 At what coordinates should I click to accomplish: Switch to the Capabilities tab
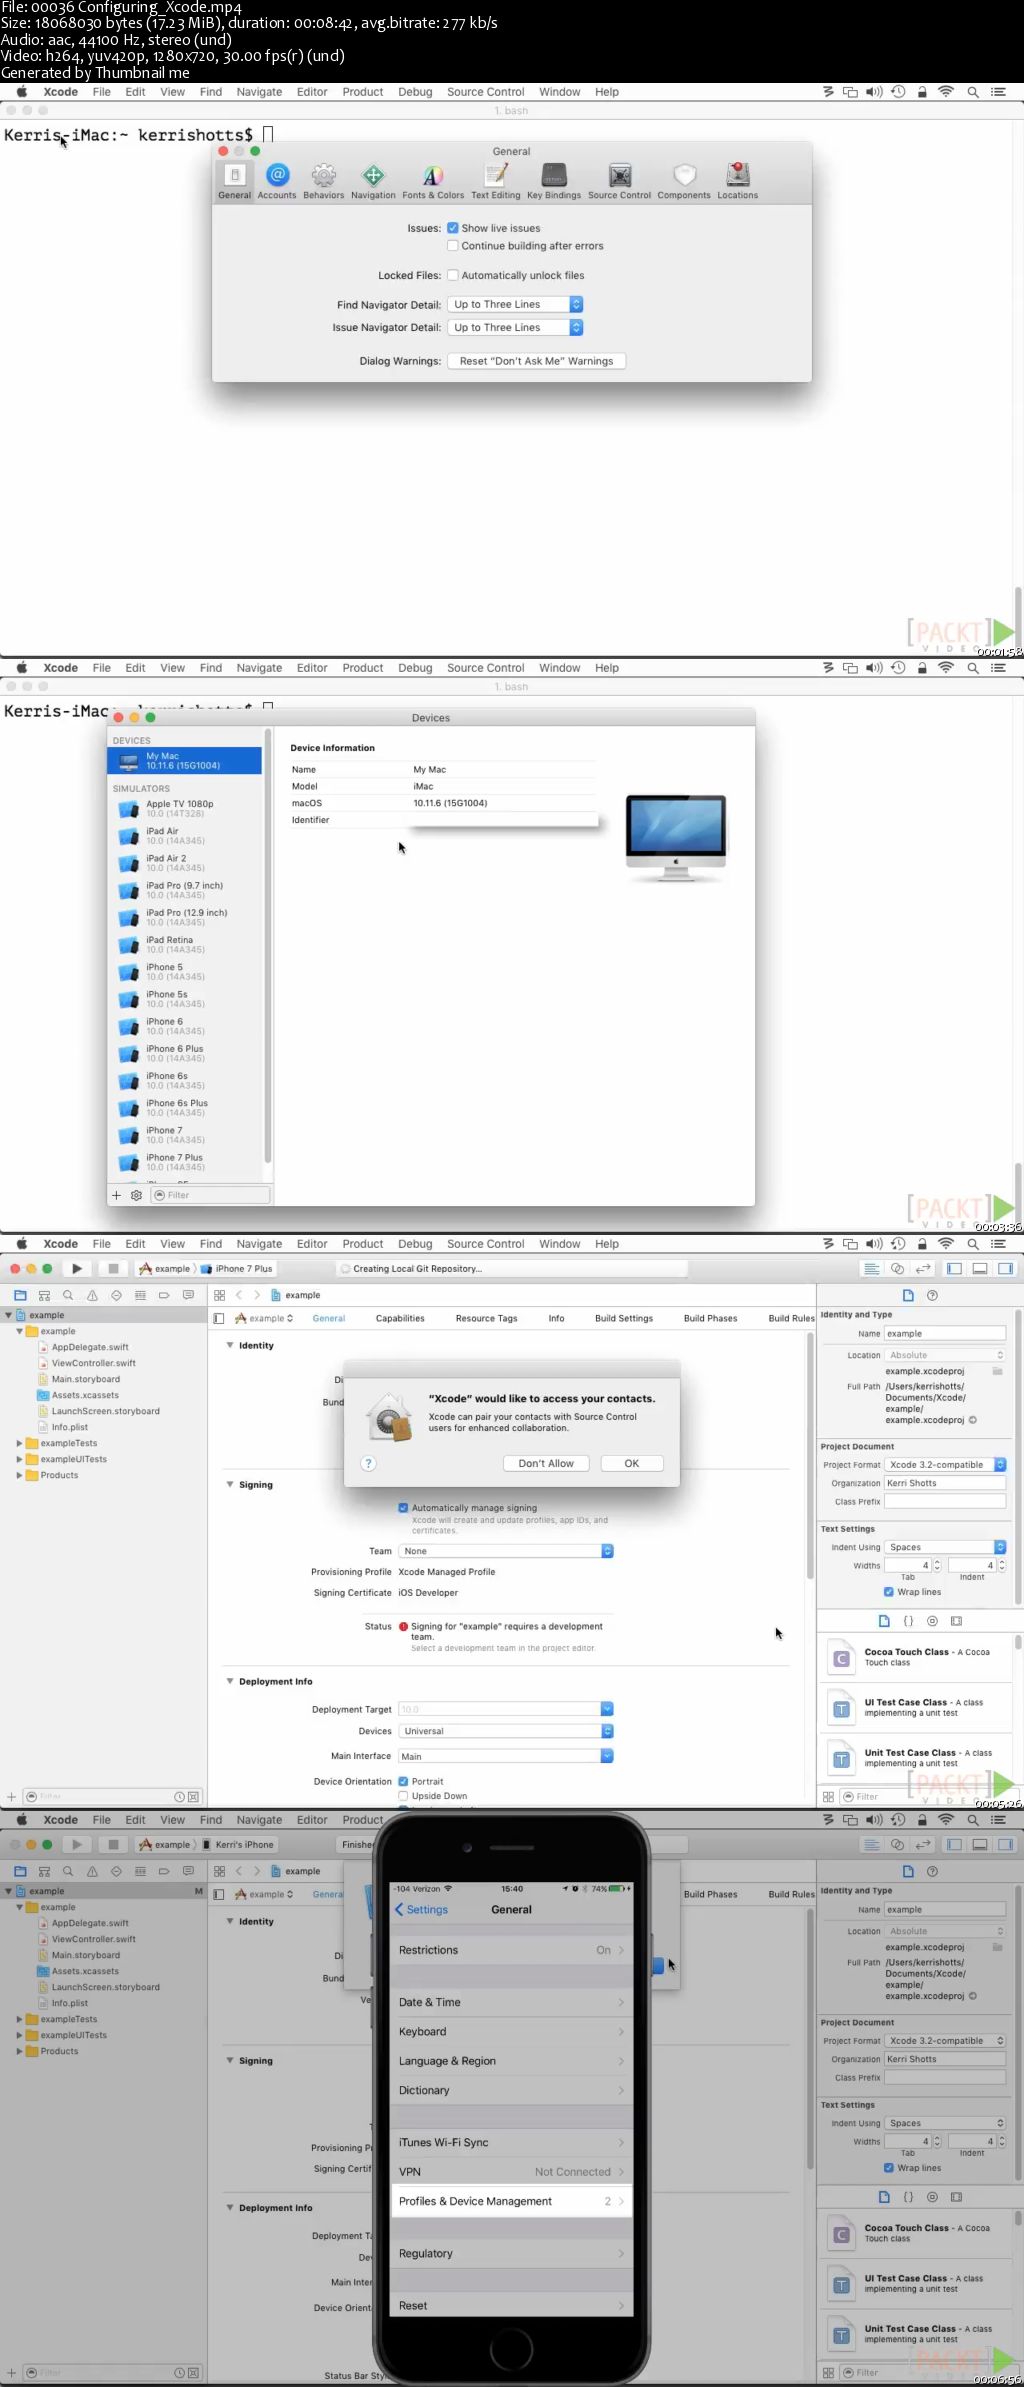[x=400, y=1318]
